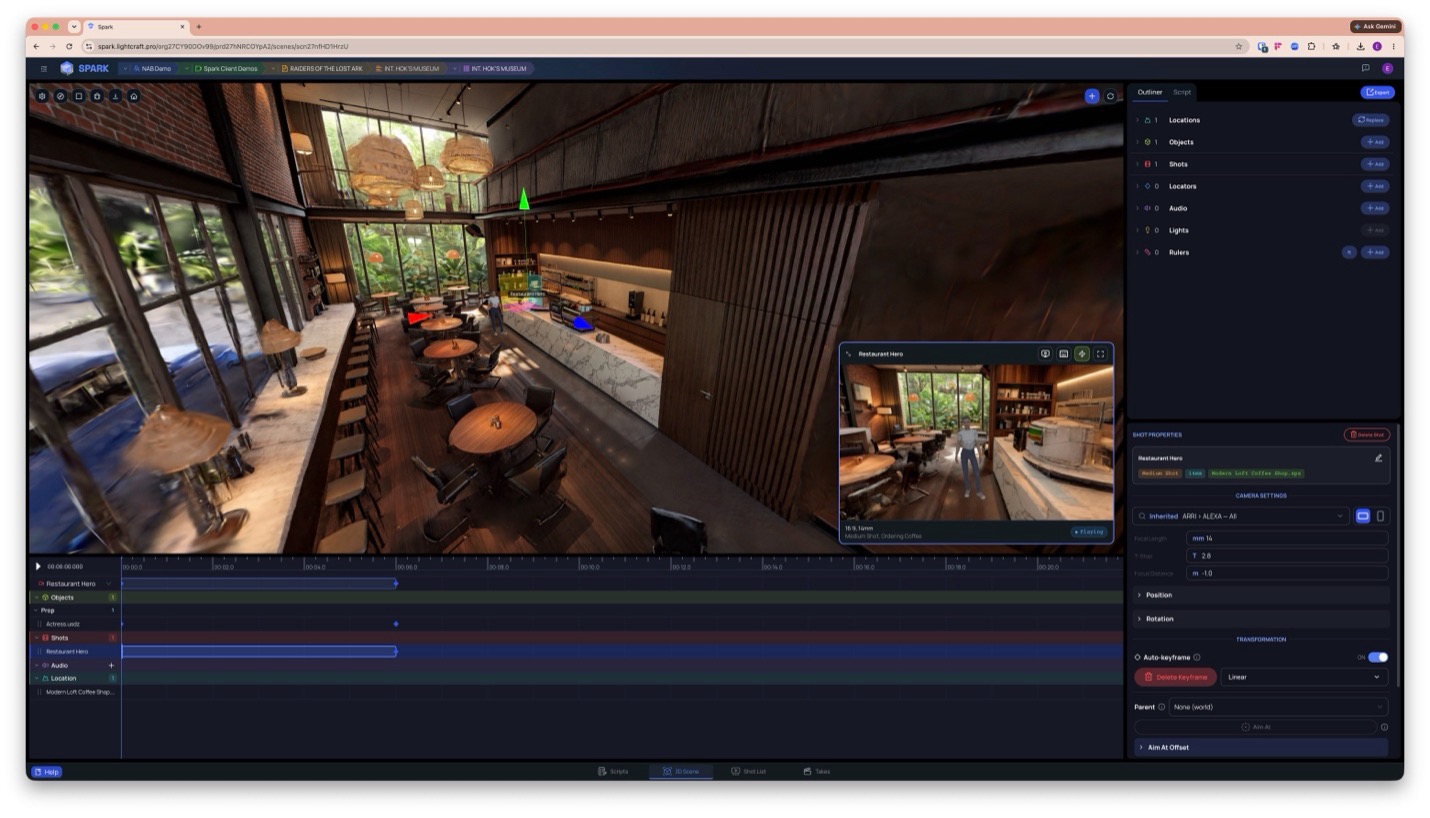The height and width of the screenshot is (818, 1430).
Task: Click the Focal Length mm input field
Action: pyautogui.click(x=1287, y=538)
